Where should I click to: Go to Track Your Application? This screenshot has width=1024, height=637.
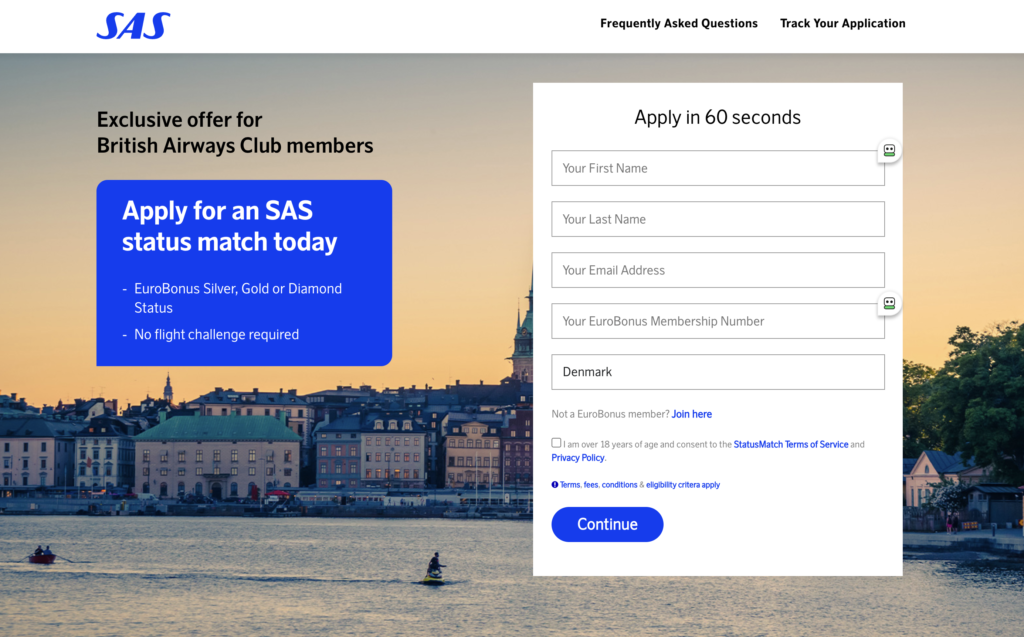coord(842,23)
